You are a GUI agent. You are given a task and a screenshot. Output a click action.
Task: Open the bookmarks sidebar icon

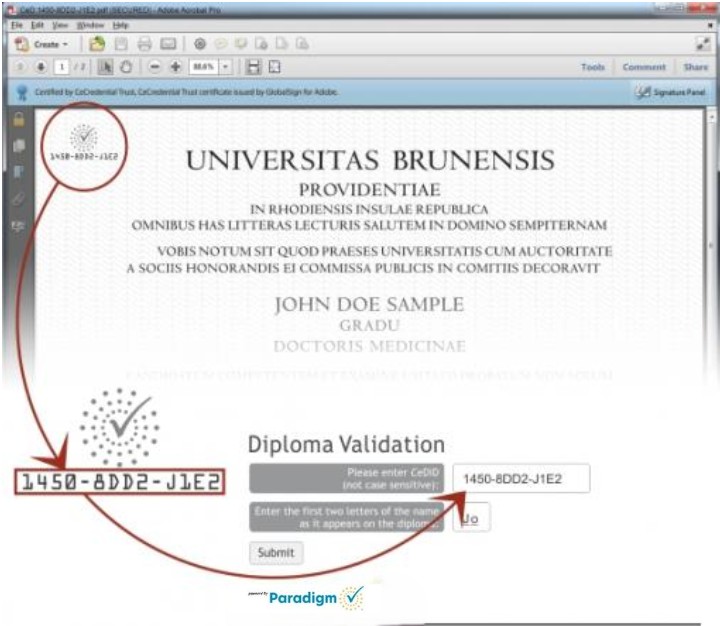click(19, 172)
